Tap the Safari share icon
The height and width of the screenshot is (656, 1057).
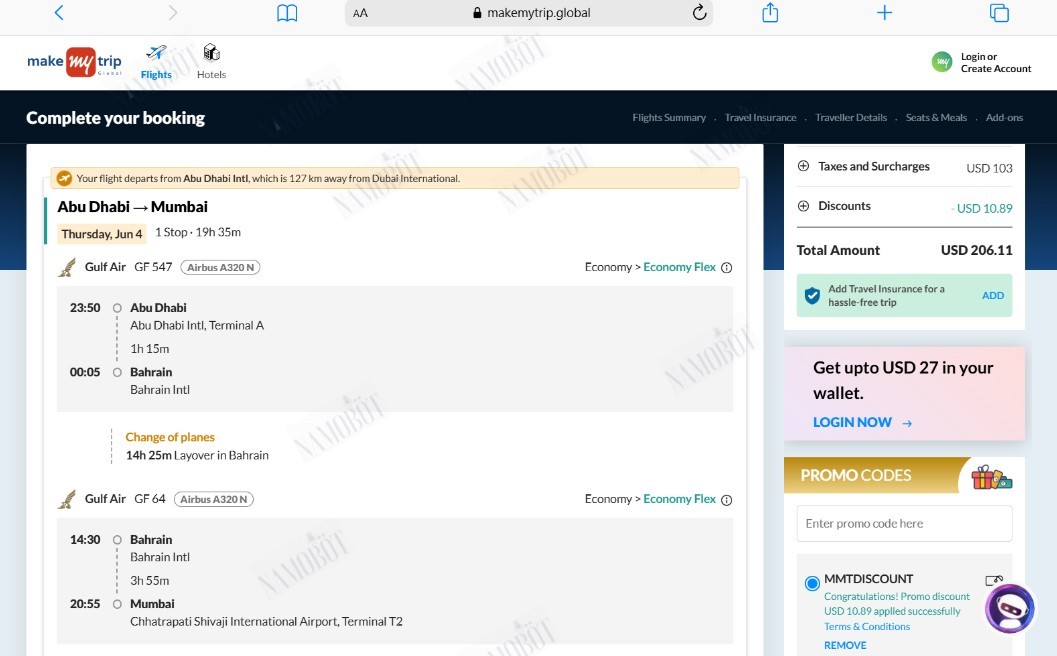pyautogui.click(x=770, y=12)
